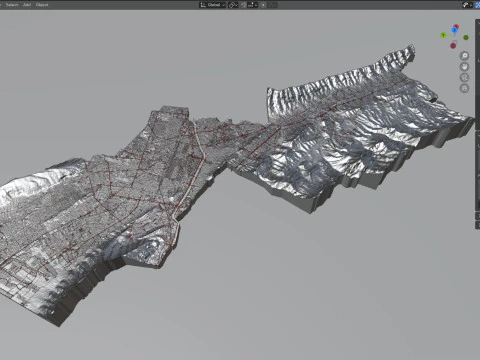Toggle the viewport gizmo visibility icon
This screenshot has height=360, width=480.
[466, 5]
